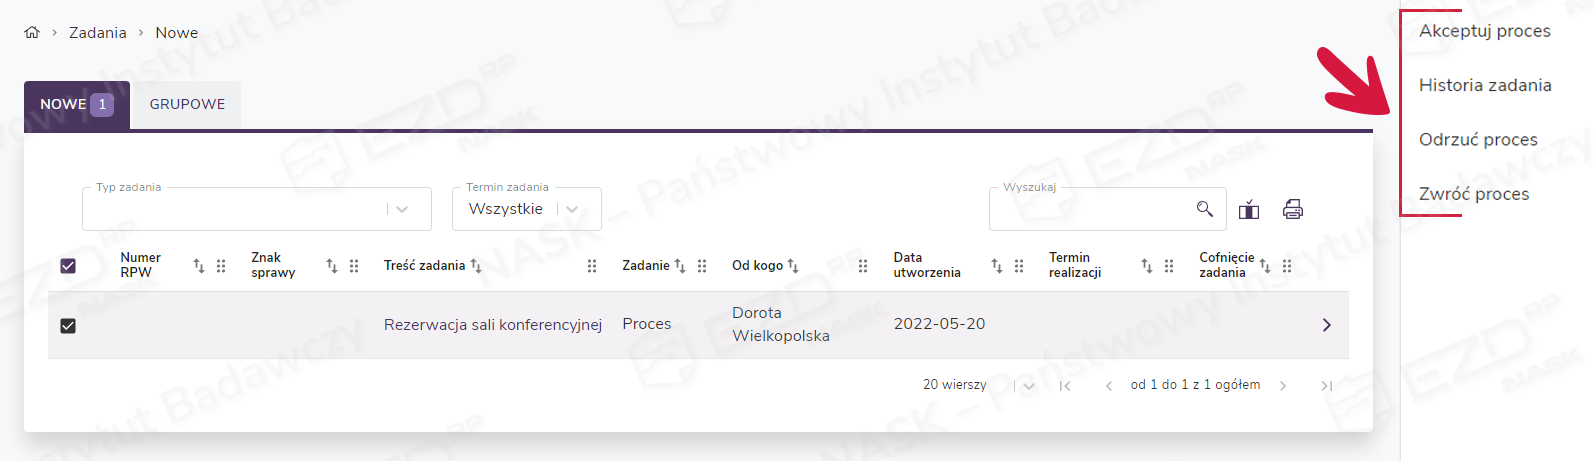Uncheck the Rezerwacja sali konferencyjnej row checkbox
The height and width of the screenshot is (461, 1594).
coord(68,326)
